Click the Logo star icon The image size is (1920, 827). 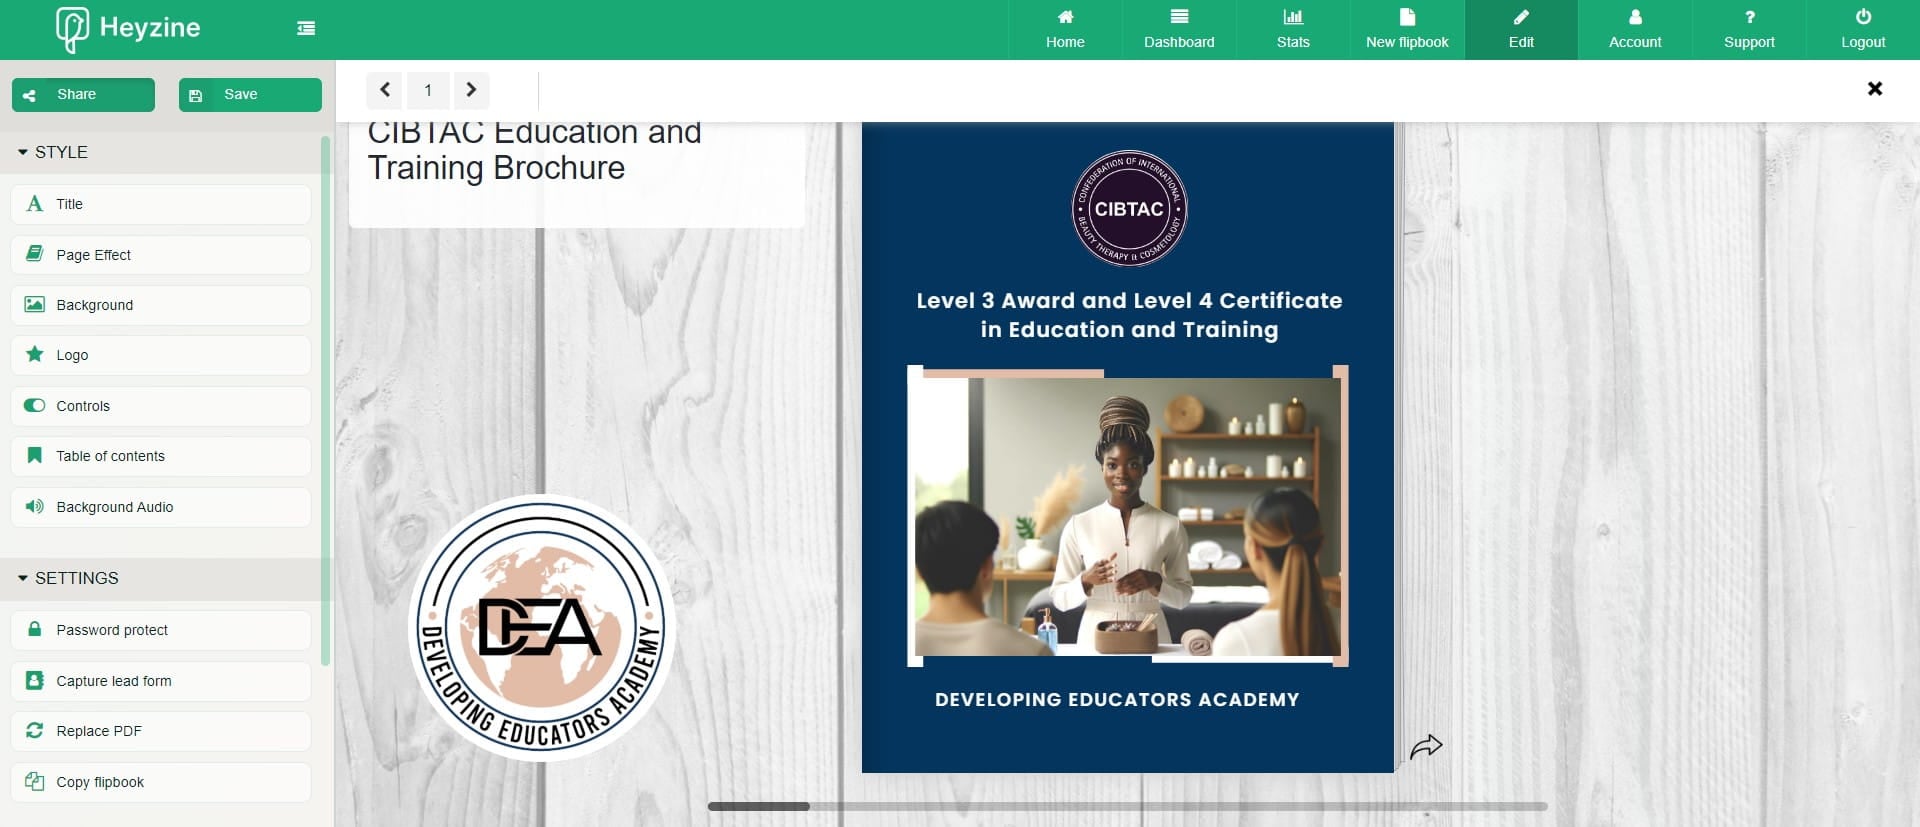[35, 354]
